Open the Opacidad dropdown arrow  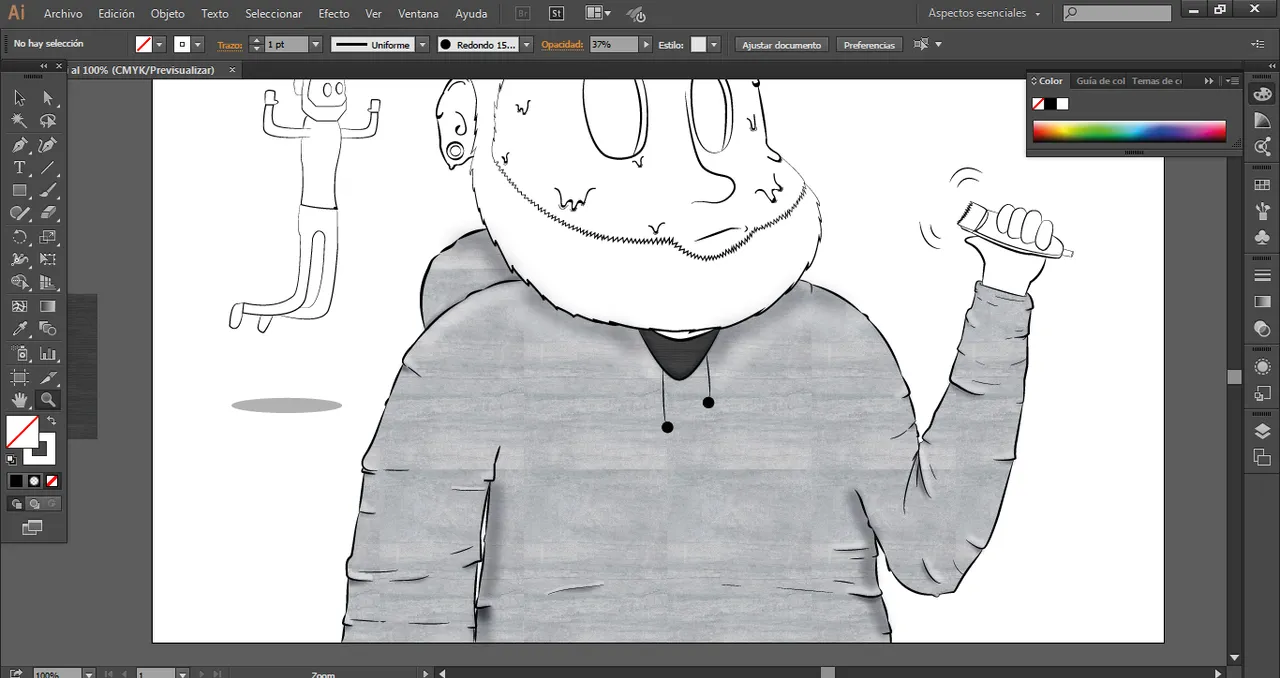coord(645,44)
